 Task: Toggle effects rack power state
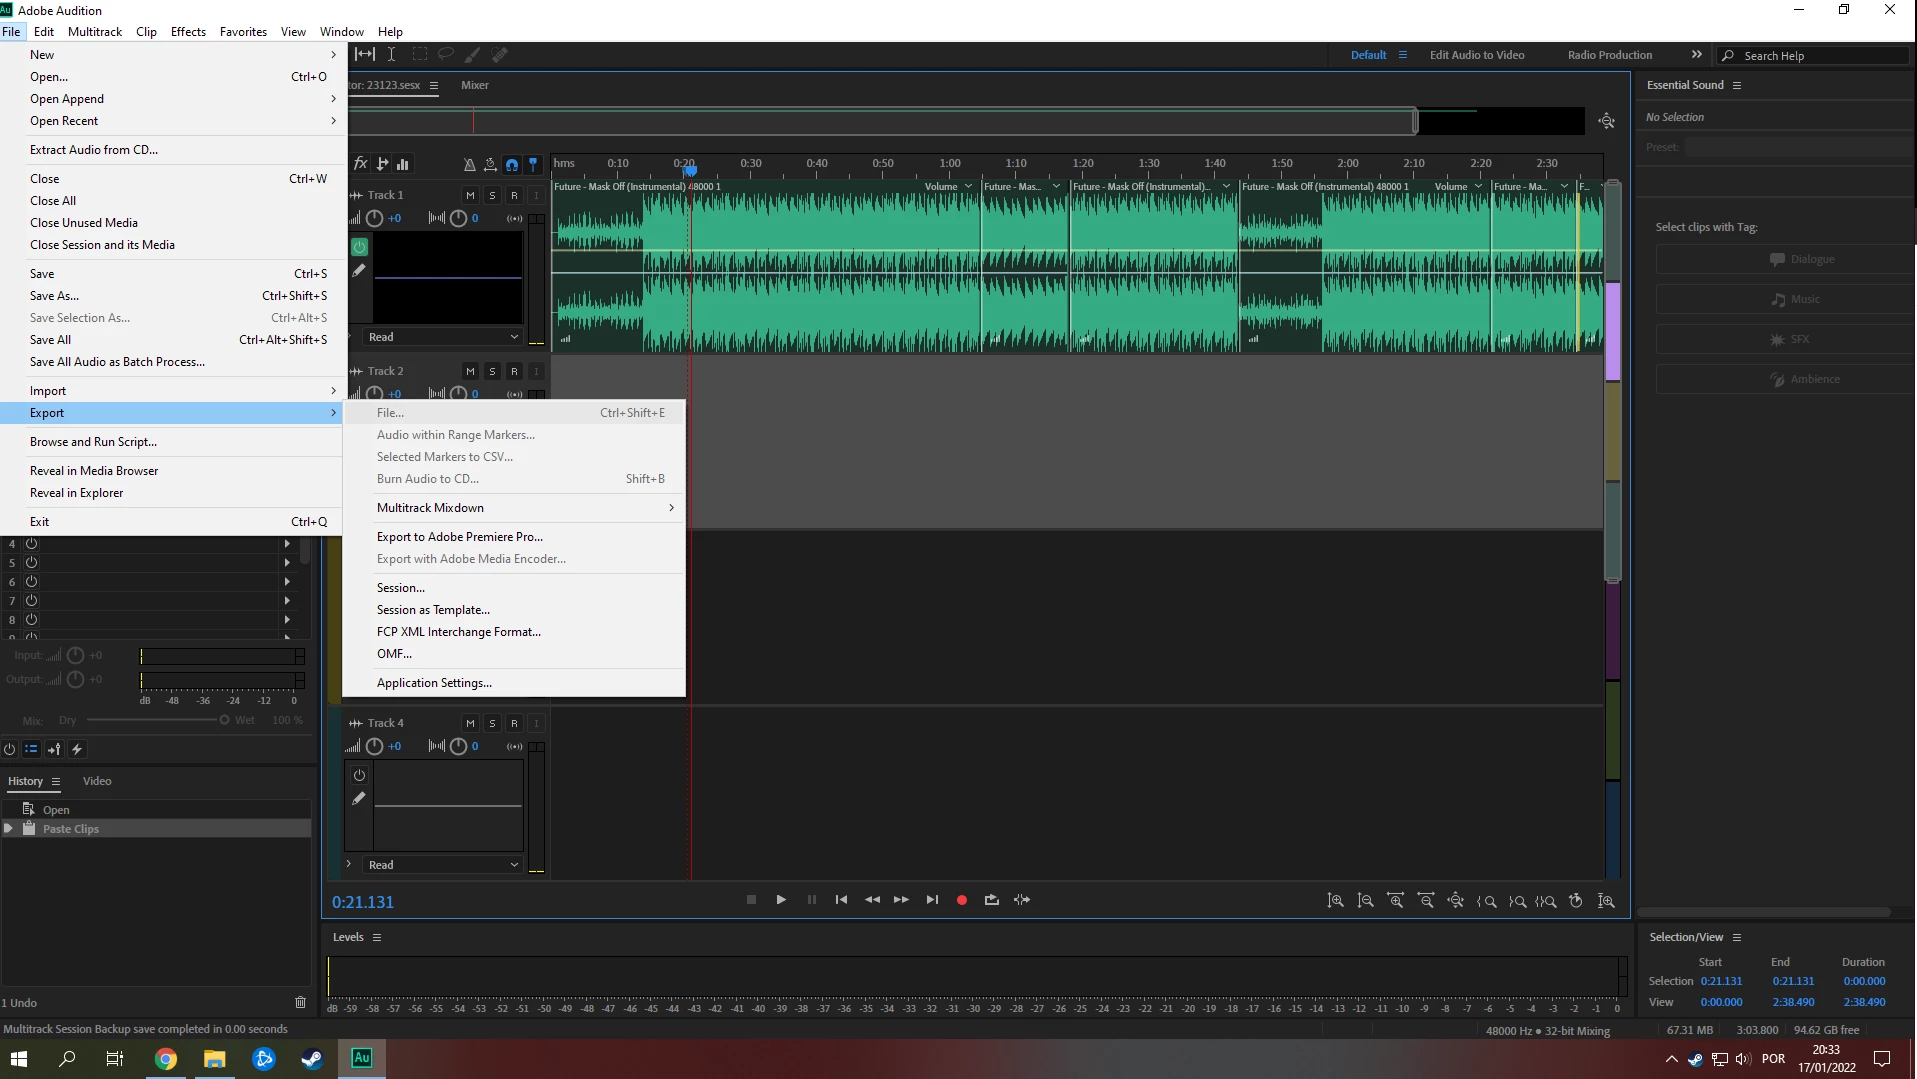10,749
